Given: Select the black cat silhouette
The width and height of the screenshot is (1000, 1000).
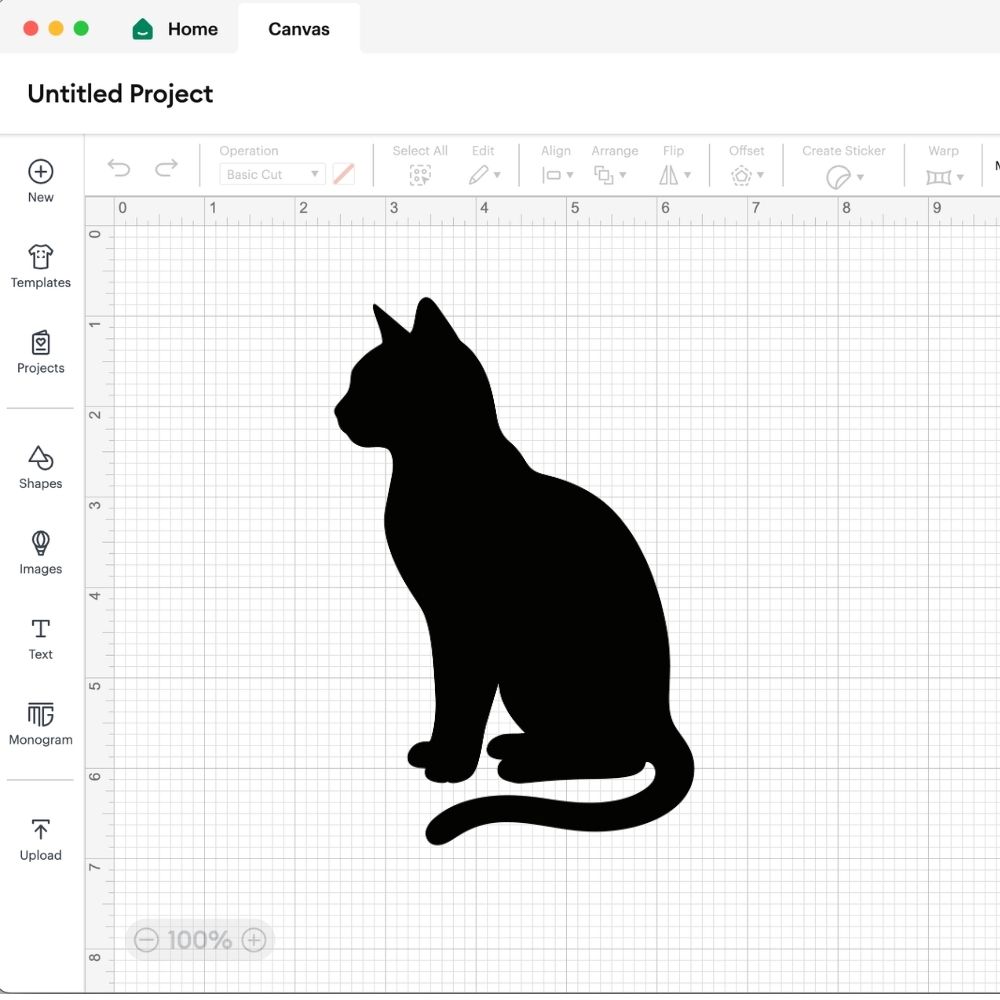Looking at the screenshot, I should click(x=514, y=571).
